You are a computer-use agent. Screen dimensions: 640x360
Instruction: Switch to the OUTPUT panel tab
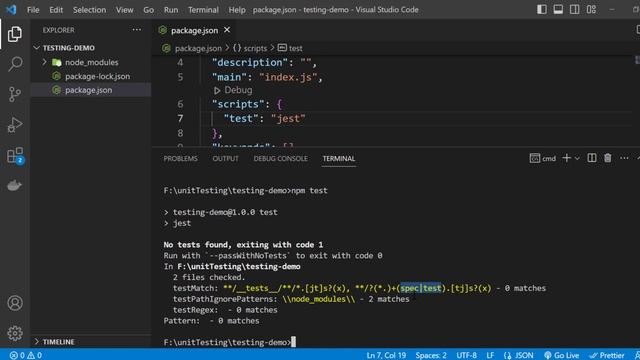[225, 158]
